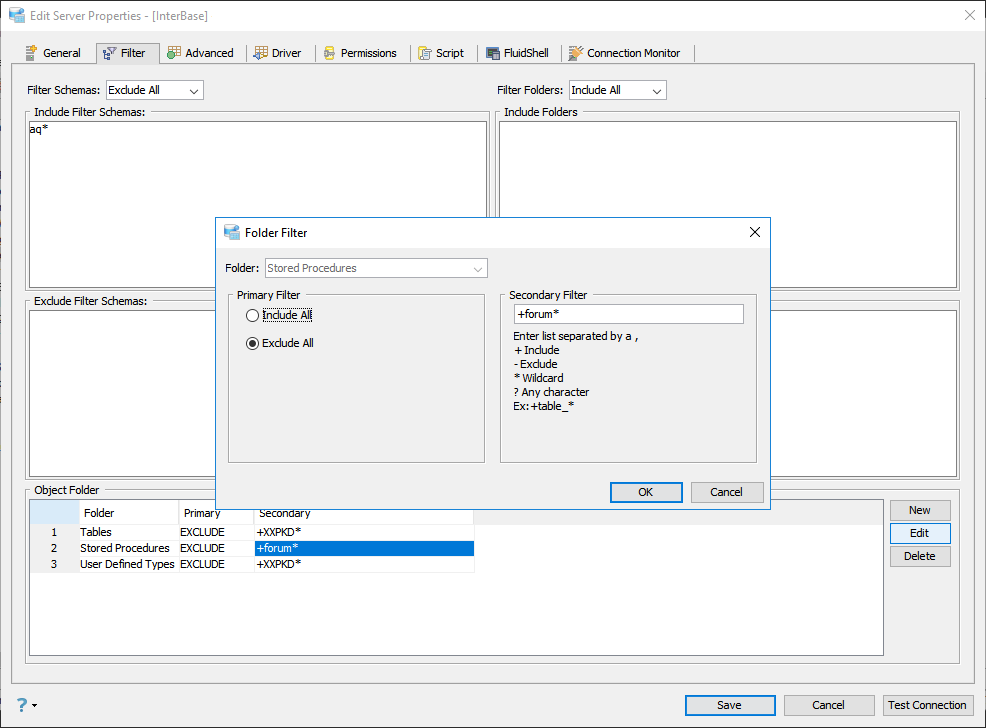Switch to the General tab
986x728 pixels.
pyautogui.click(x=53, y=53)
